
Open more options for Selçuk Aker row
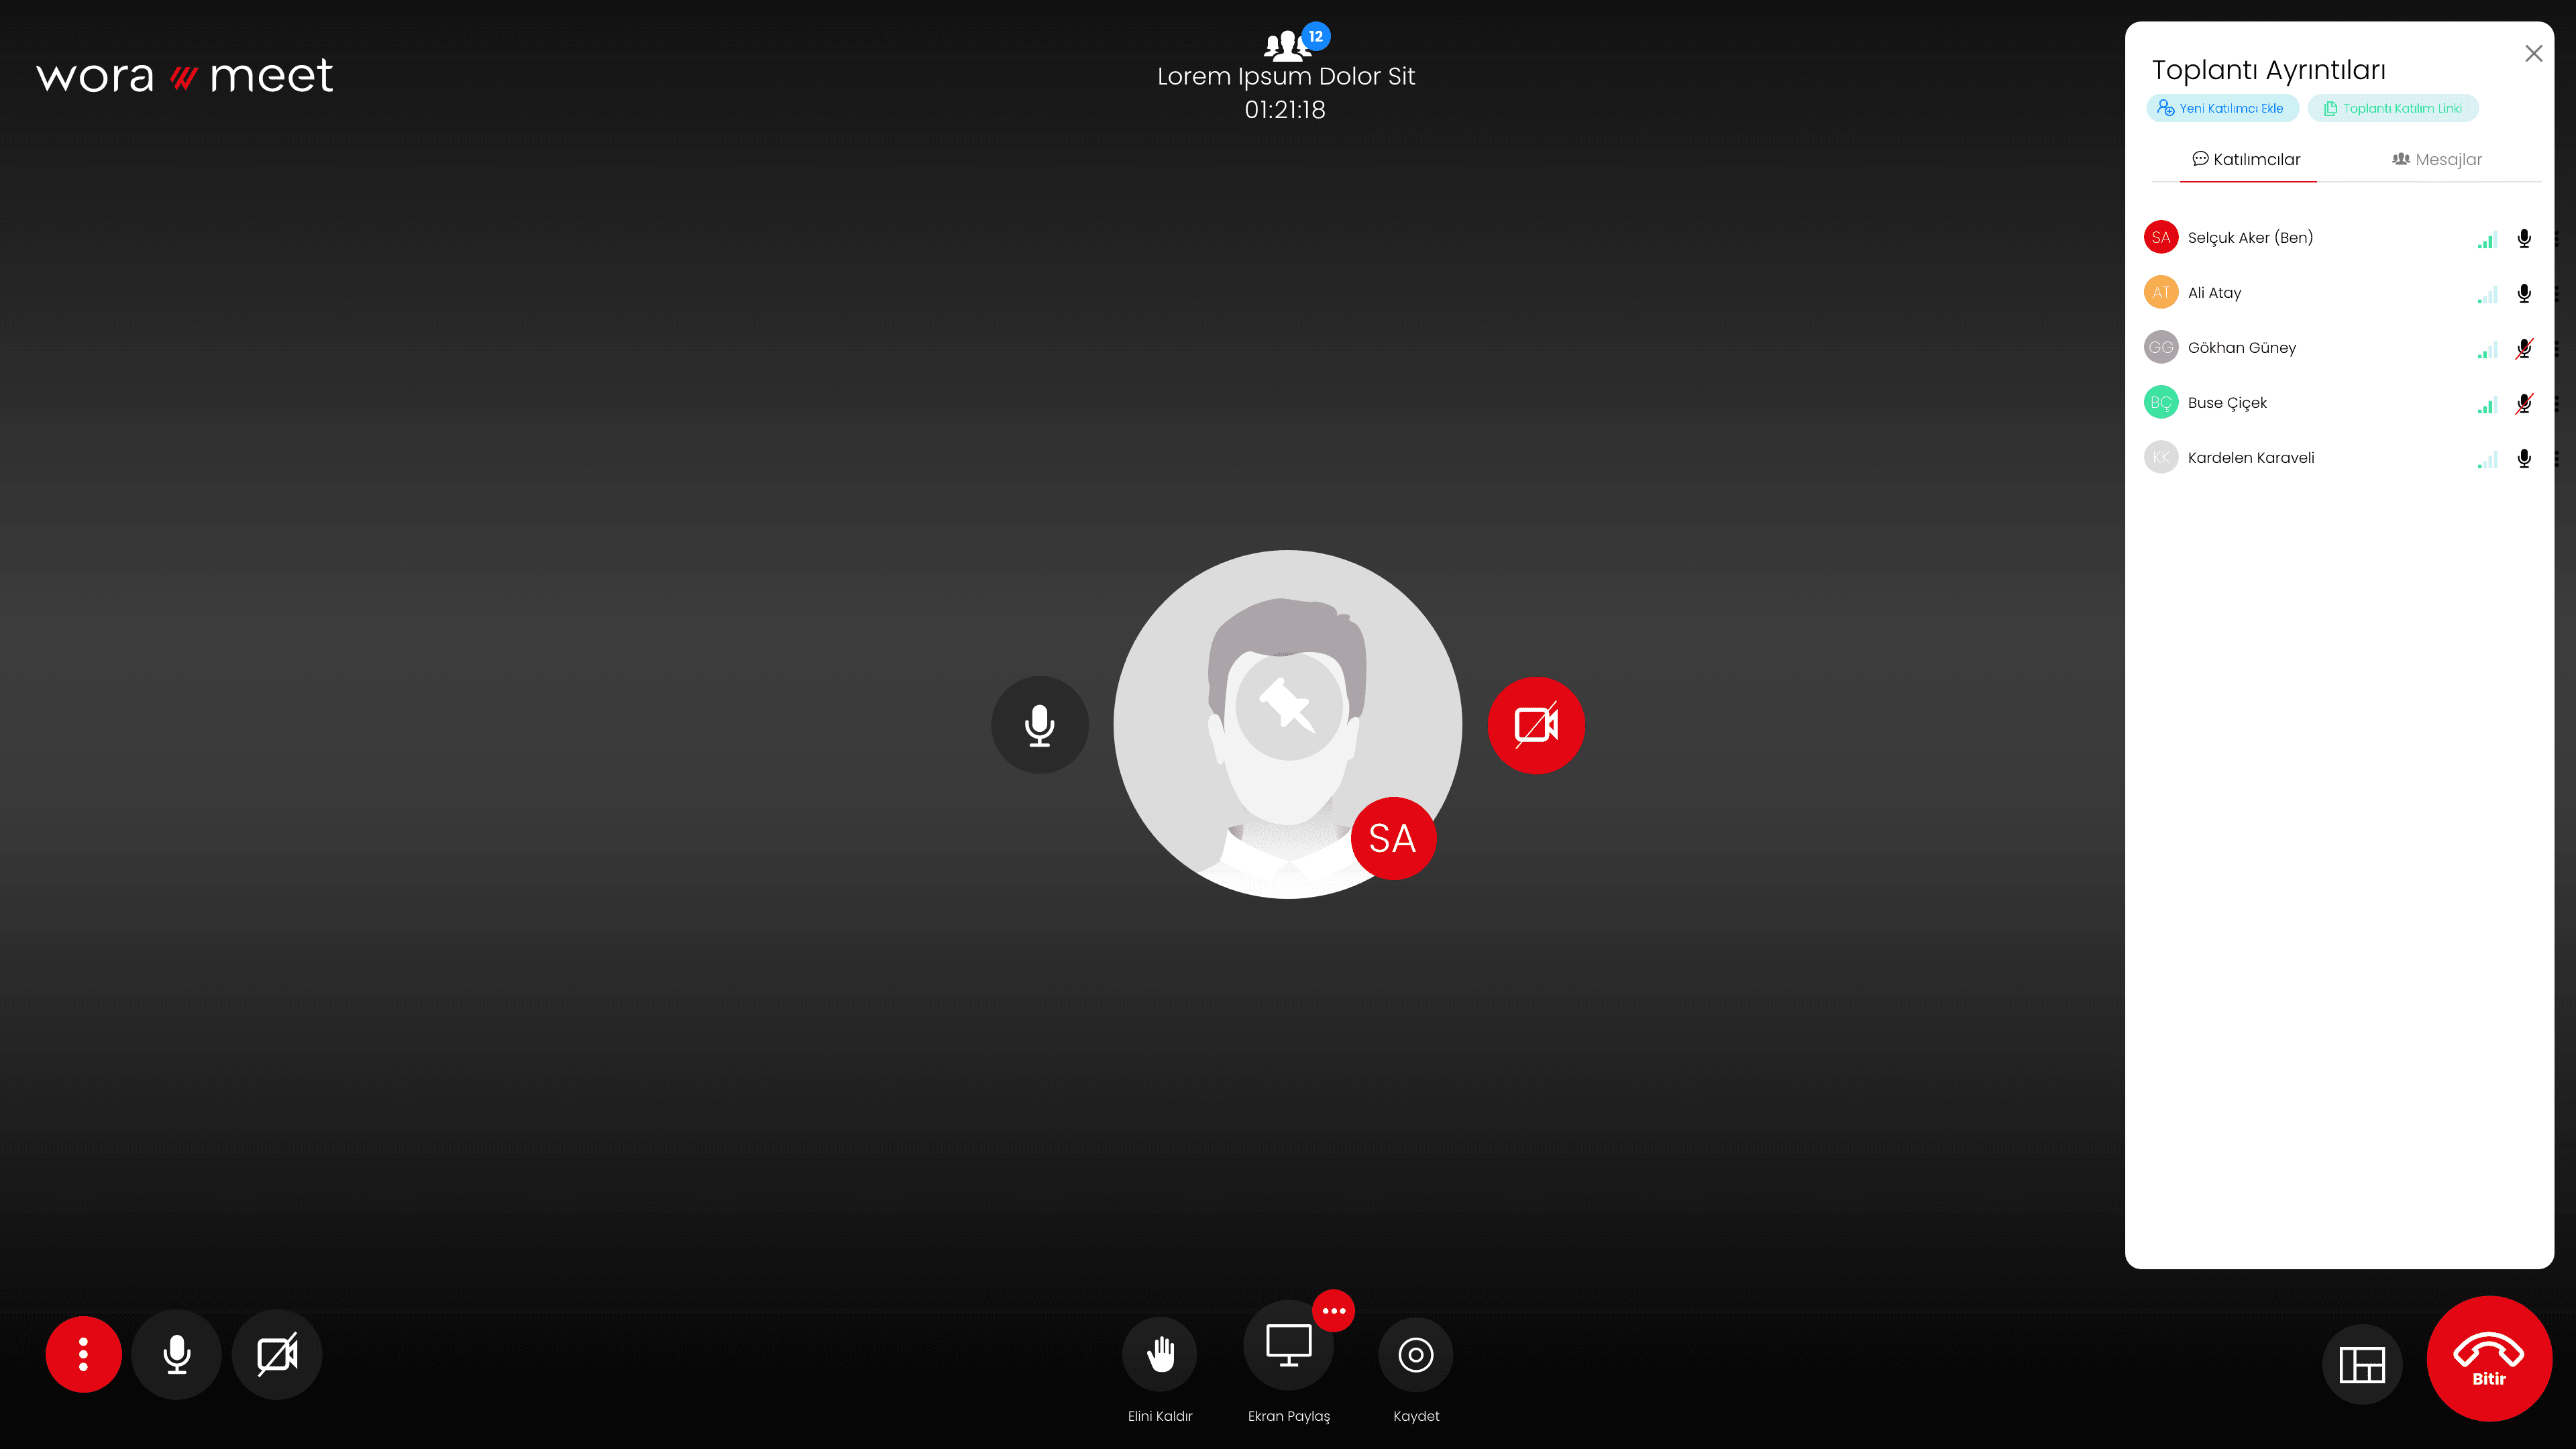point(2556,238)
